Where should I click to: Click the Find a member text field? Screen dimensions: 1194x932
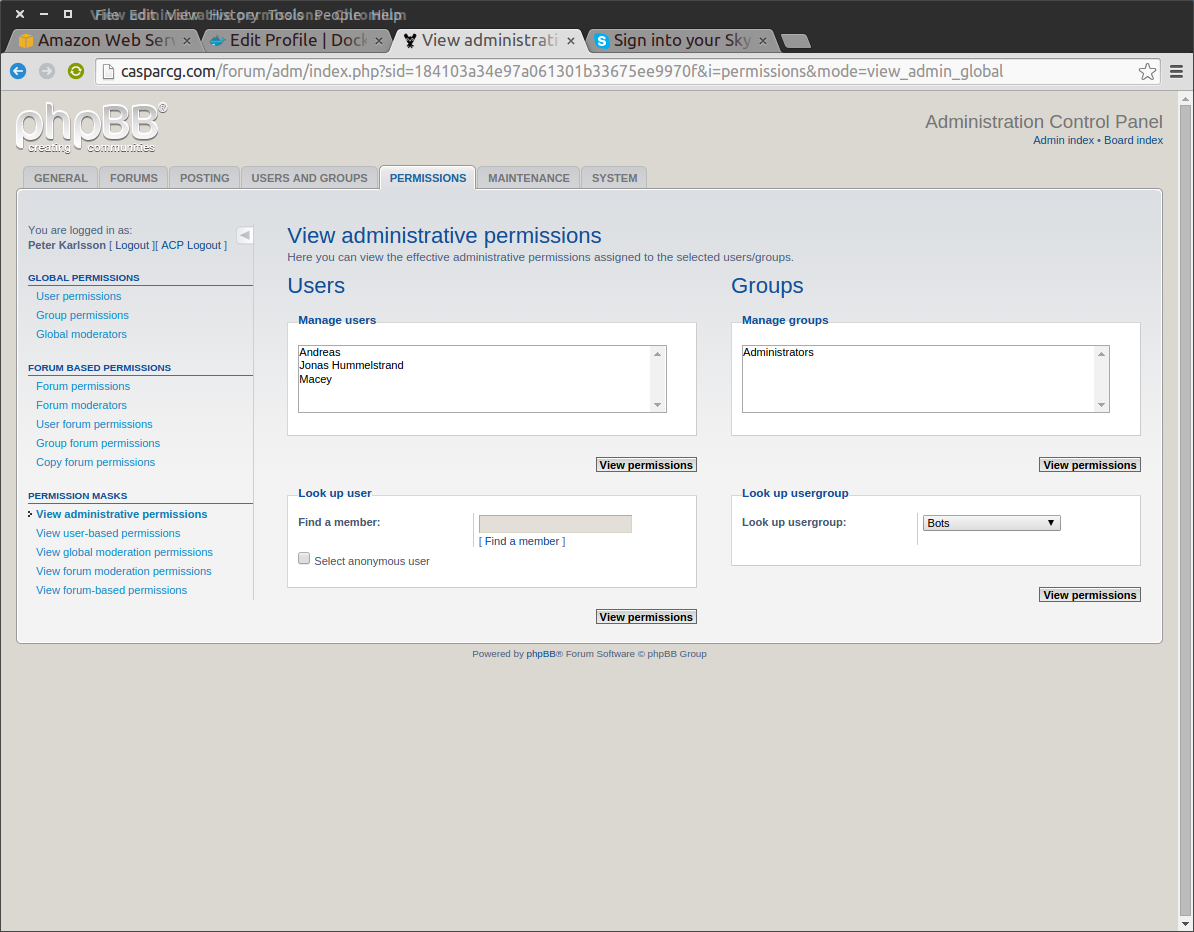(x=555, y=524)
